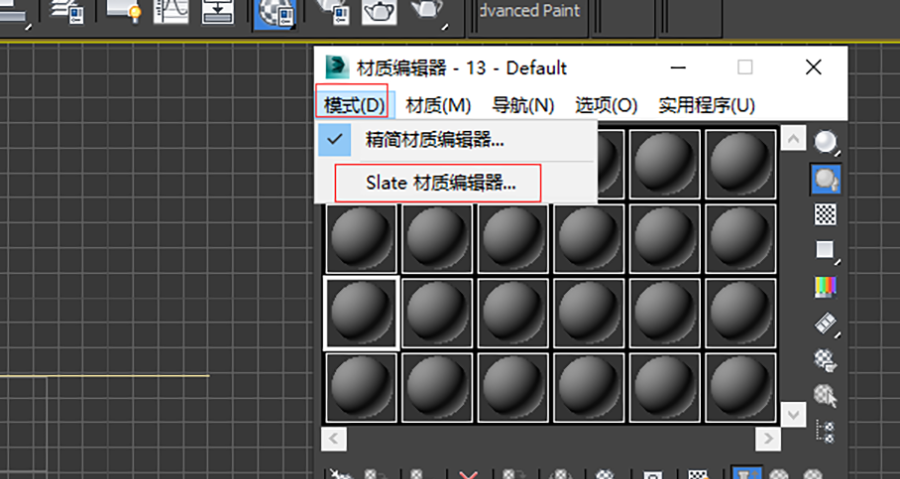Screen dimensions: 900x479
Task: Maximize the 材质编辑器 window
Action: pyautogui.click(x=745, y=68)
